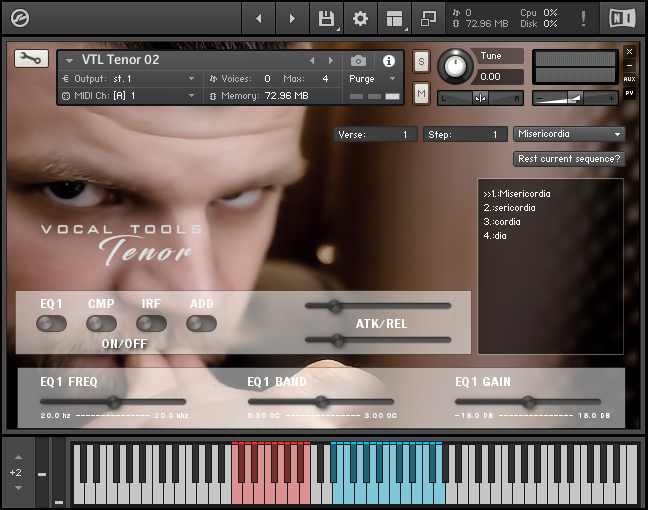Screen dimensions: 648x510
Task: Toggle the PV button
Action: (629, 93)
